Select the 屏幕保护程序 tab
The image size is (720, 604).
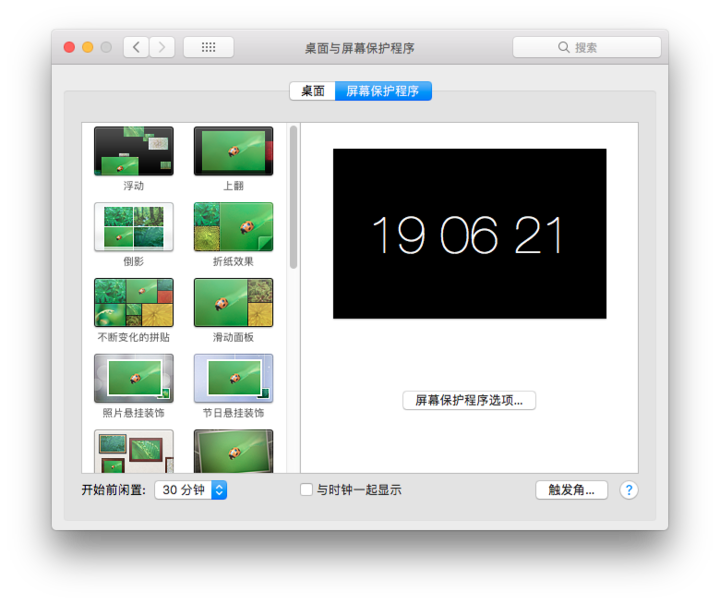[383, 91]
